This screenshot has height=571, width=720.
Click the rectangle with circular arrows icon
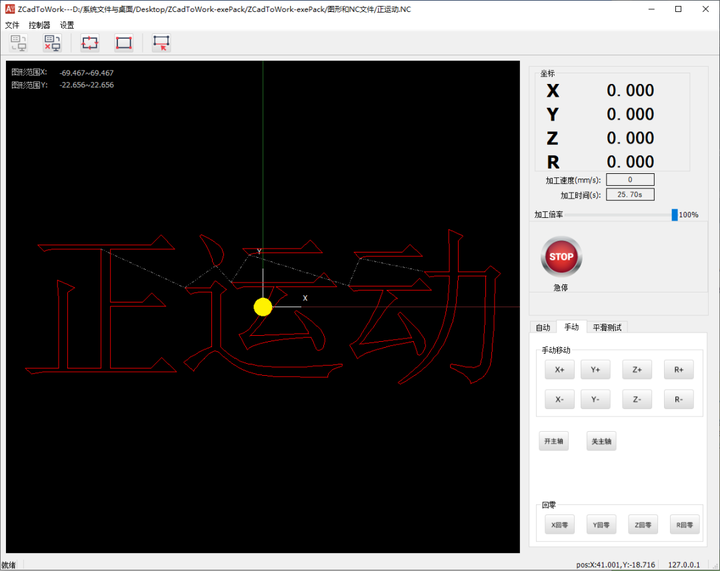coord(90,43)
